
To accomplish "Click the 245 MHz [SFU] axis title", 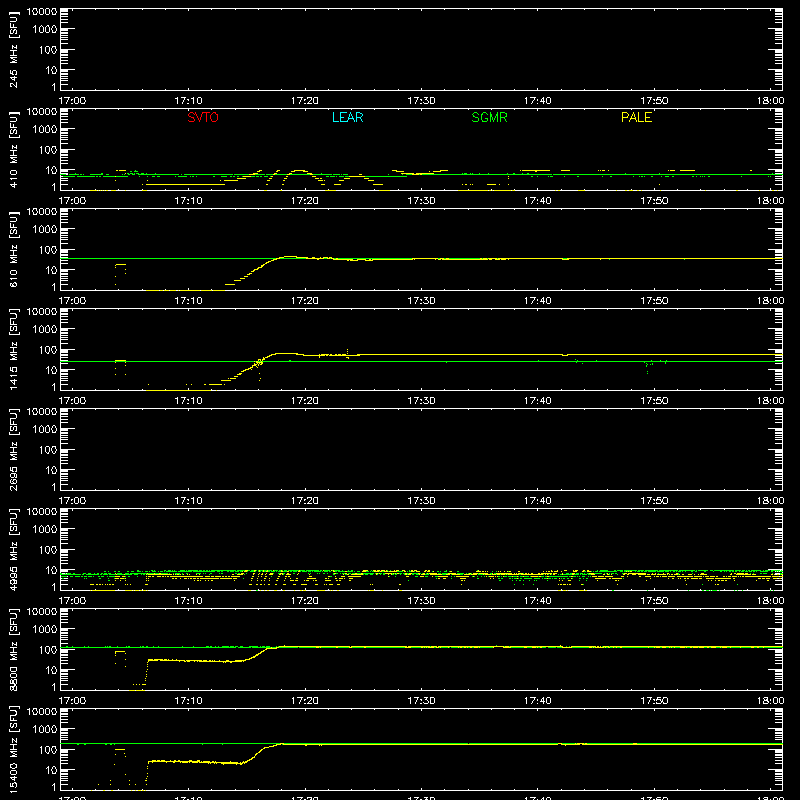I will click(x=13, y=49).
